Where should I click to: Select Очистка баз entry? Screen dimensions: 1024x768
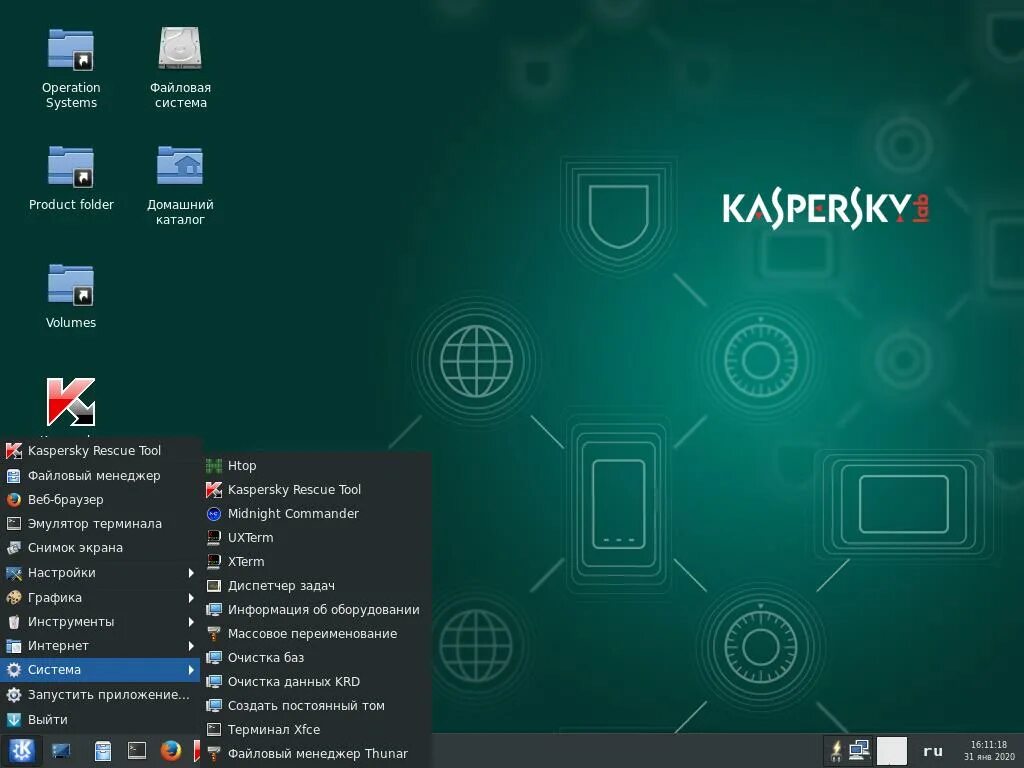[316, 658]
